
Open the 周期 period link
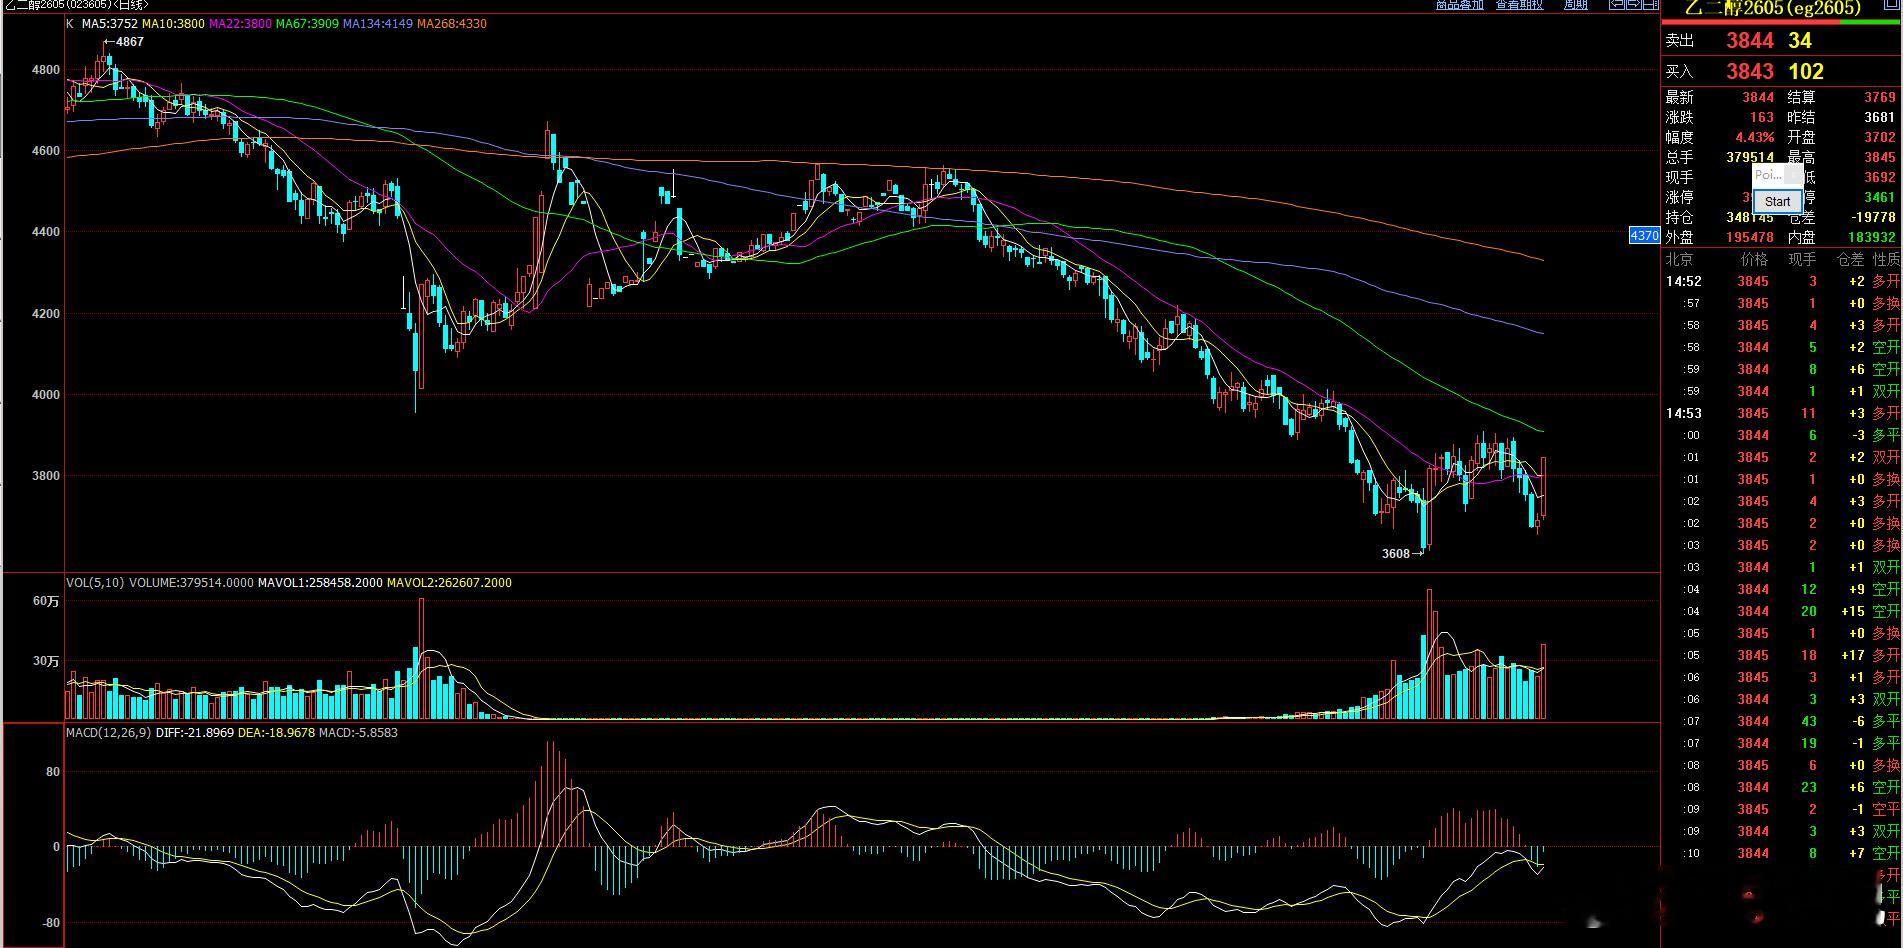point(1576,5)
